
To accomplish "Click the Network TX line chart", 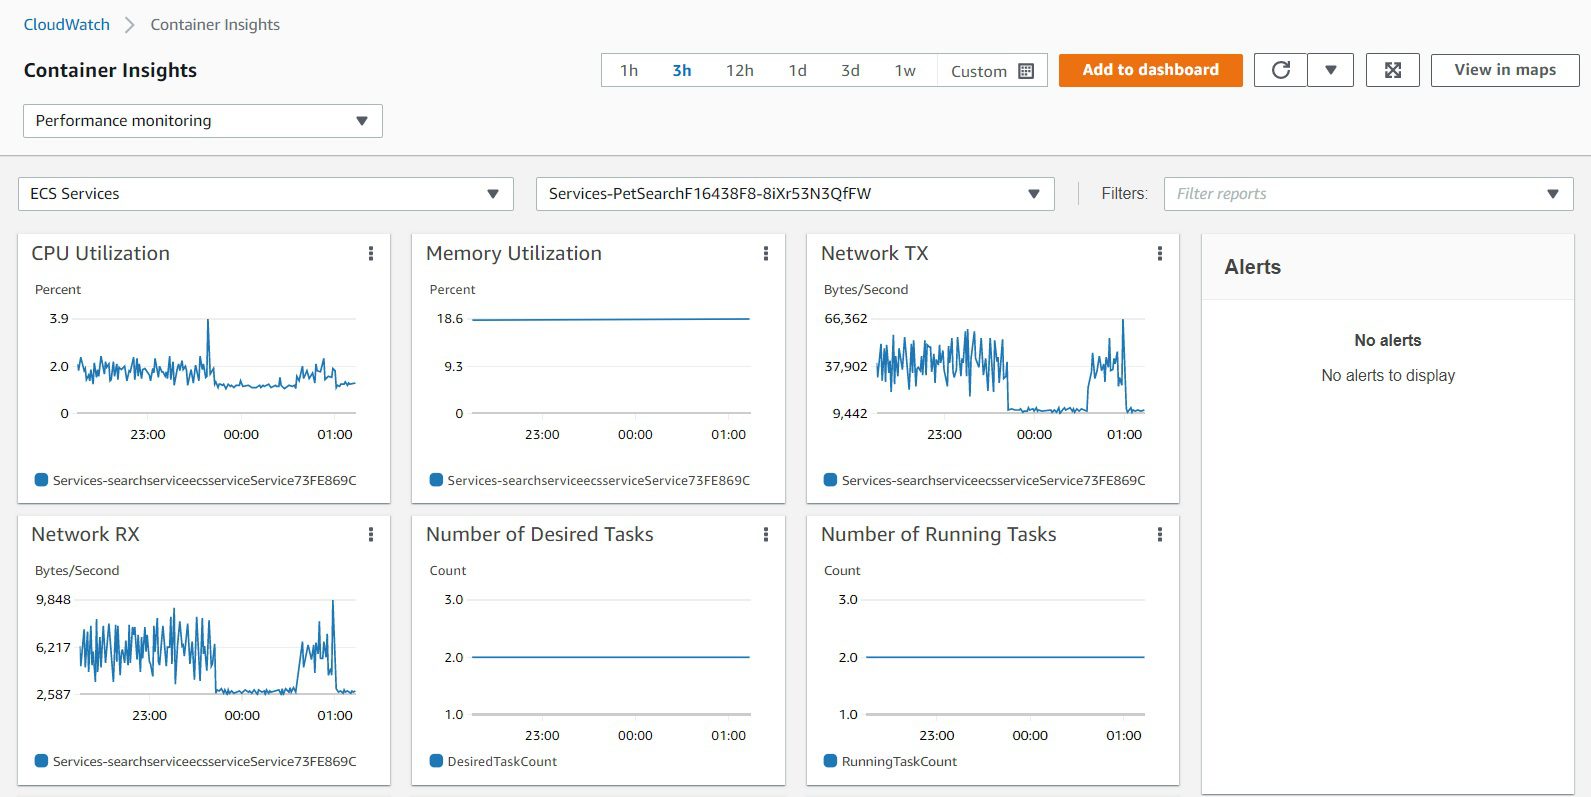I will click(1010, 366).
